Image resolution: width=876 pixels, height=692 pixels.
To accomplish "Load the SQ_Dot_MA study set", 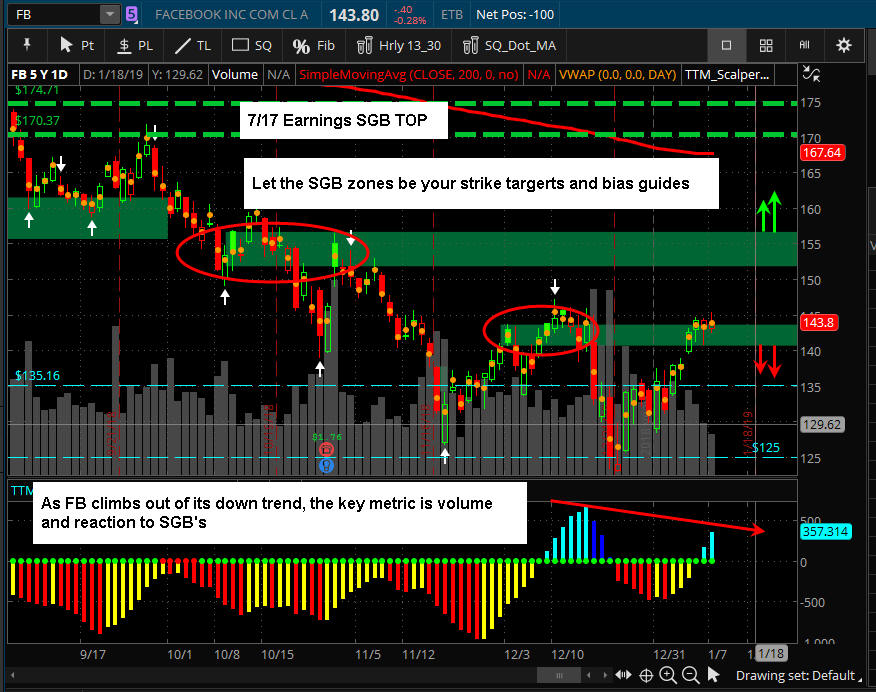I will coord(510,45).
